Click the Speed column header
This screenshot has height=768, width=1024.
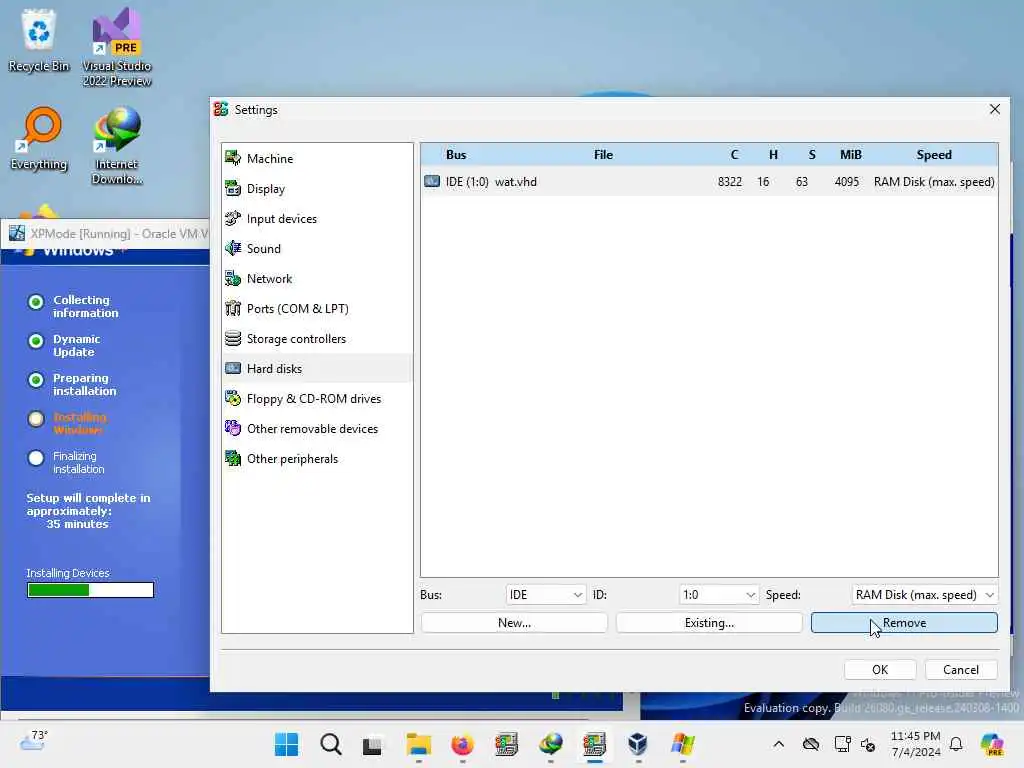(934, 155)
